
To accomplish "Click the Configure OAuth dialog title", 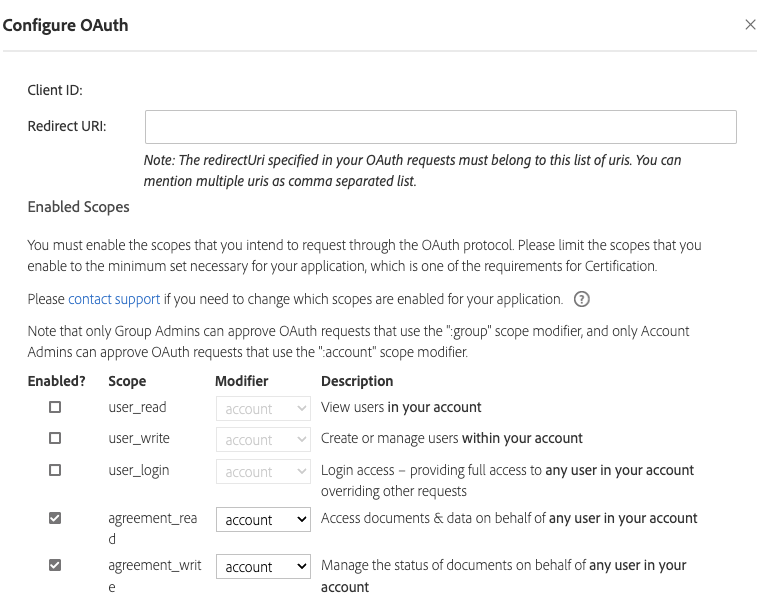I will (x=66, y=25).
